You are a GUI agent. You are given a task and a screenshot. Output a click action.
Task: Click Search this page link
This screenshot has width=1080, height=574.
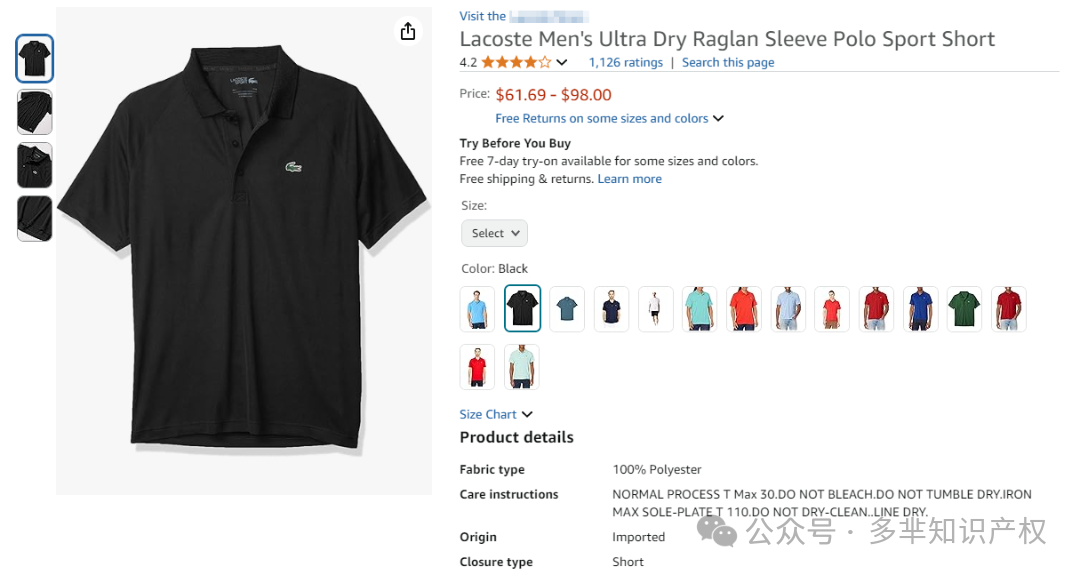[728, 62]
